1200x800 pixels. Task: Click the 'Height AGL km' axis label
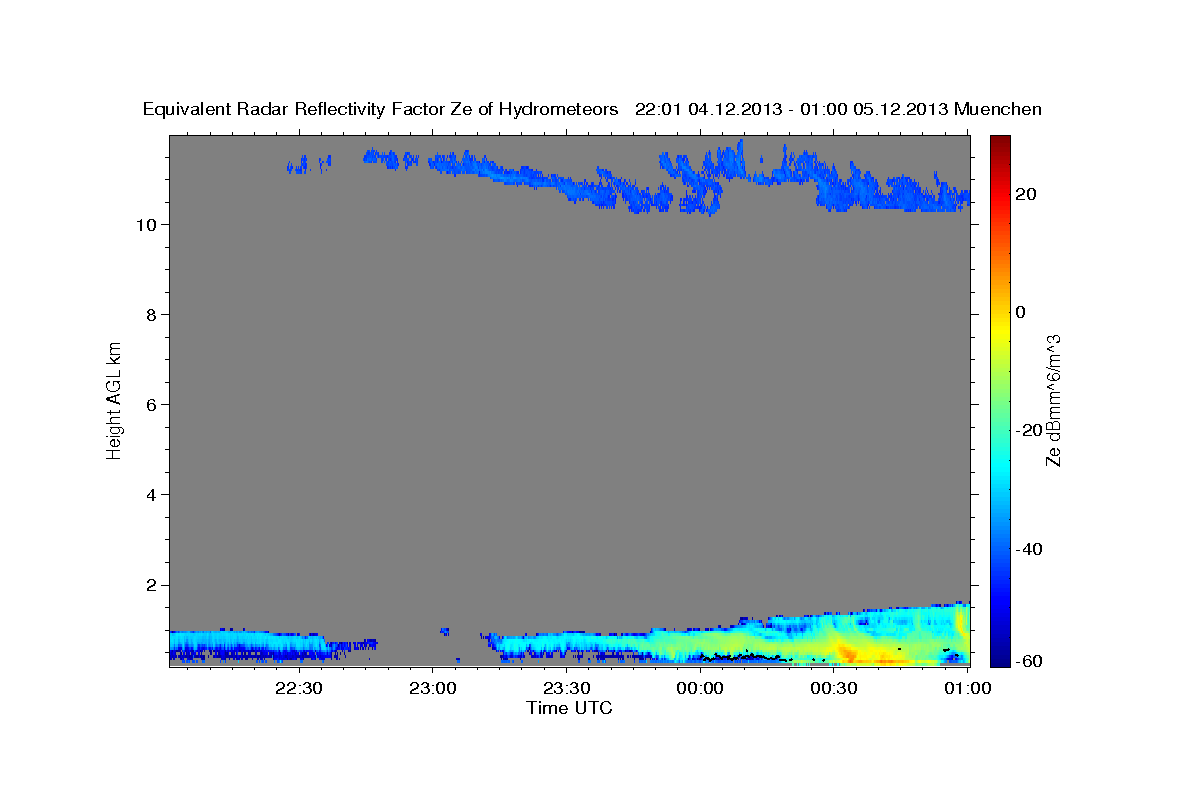pyautogui.click(x=114, y=399)
